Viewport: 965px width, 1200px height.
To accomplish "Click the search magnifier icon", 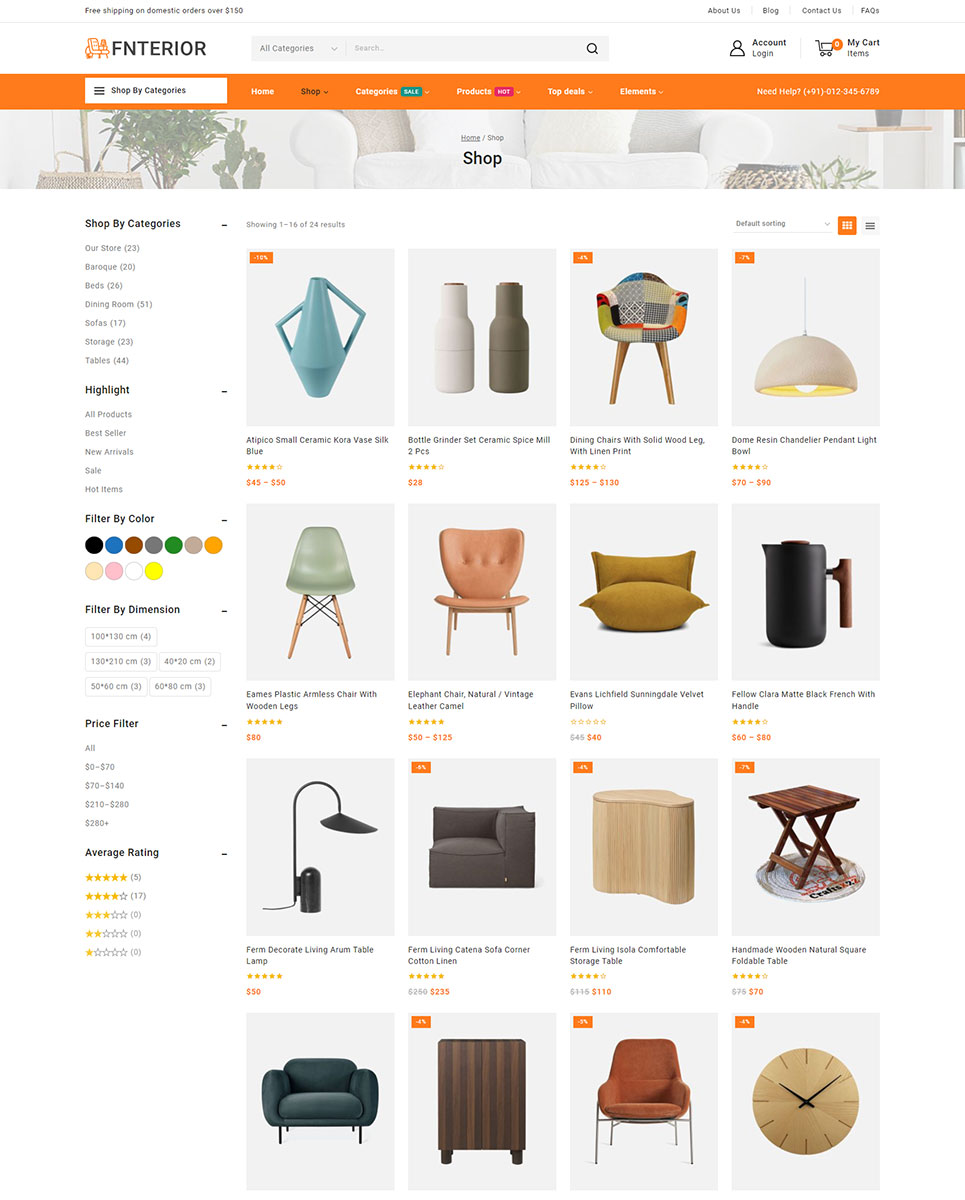I will [592, 48].
